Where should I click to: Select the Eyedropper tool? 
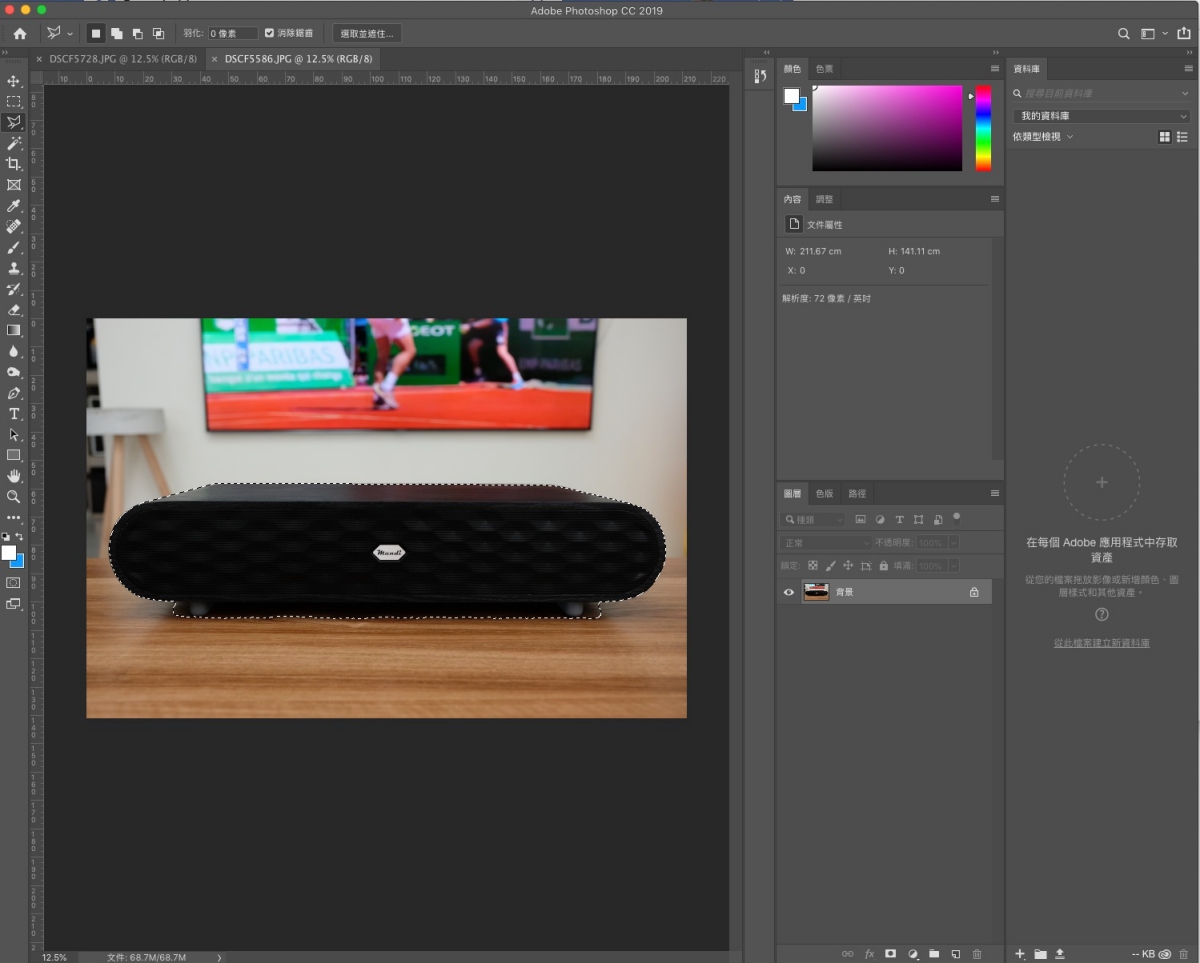pyautogui.click(x=14, y=205)
